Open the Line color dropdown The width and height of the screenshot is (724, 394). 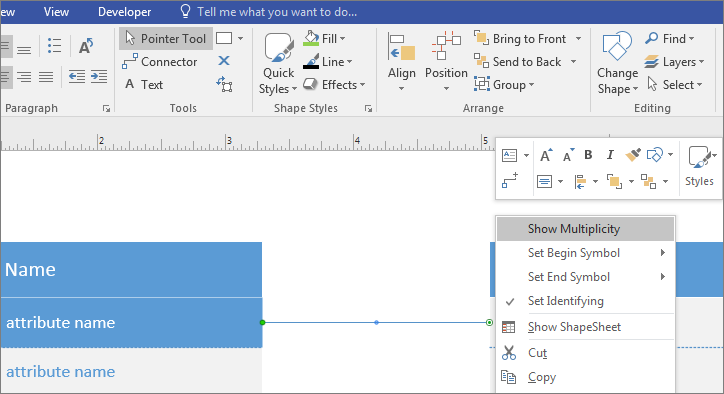point(350,62)
